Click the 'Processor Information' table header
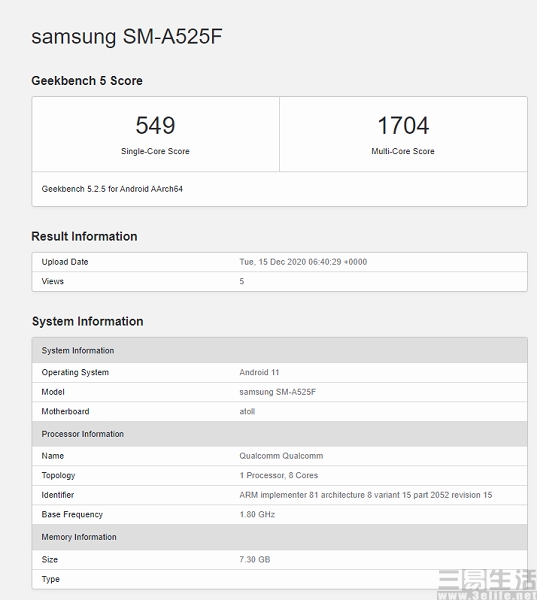The width and height of the screenshot is (537, 600). click(279, 434)
